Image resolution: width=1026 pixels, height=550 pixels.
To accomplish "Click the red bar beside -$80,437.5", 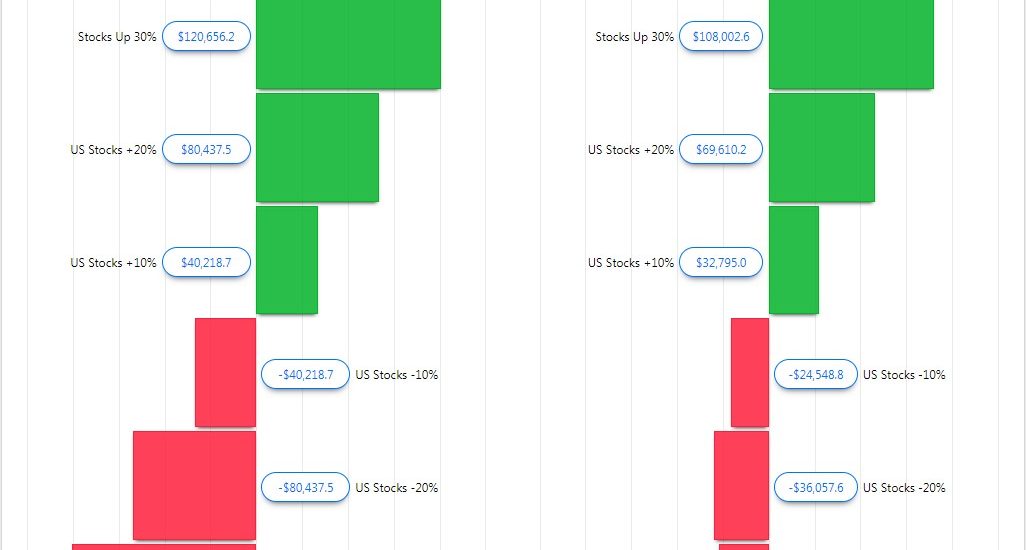I will (x=194, y=485).
